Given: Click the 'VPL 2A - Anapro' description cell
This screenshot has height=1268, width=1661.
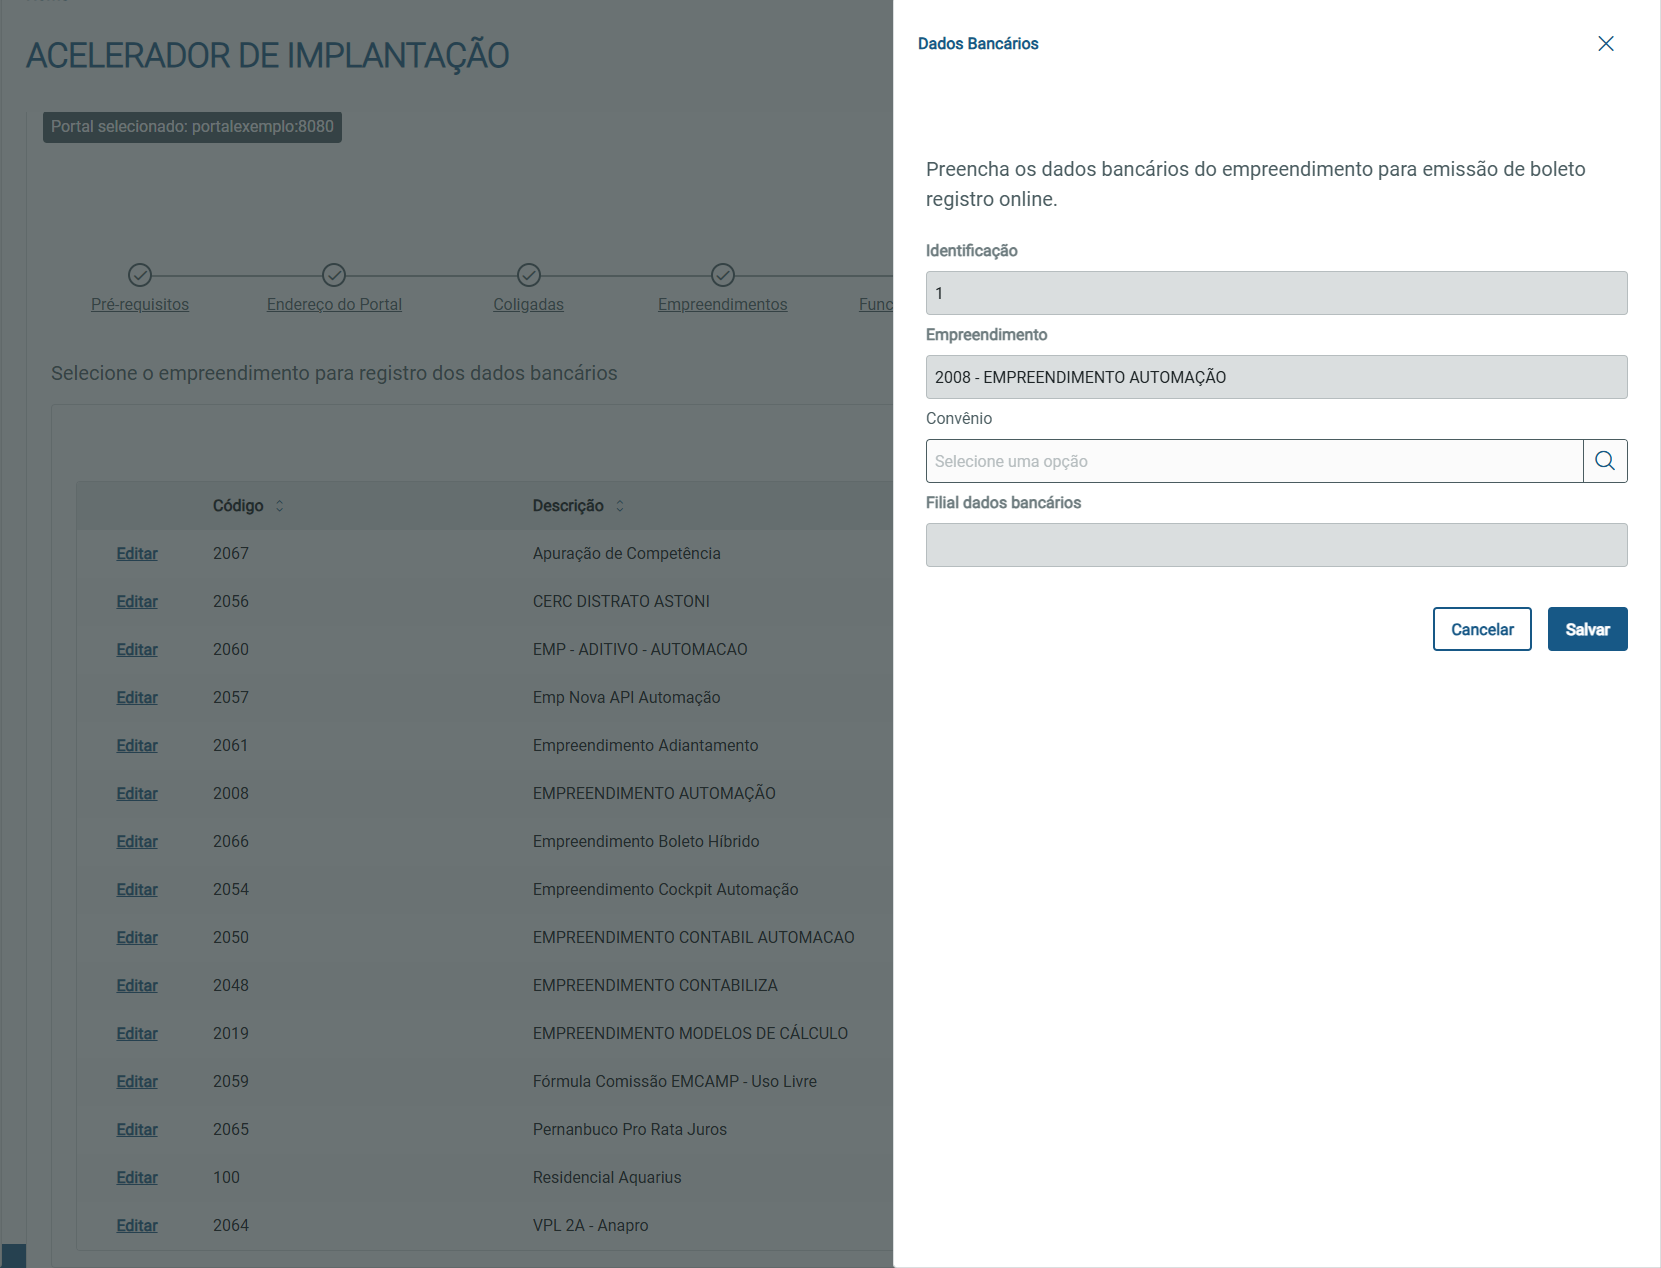Looking at the screenshot, I should (x=590, y=1226).
